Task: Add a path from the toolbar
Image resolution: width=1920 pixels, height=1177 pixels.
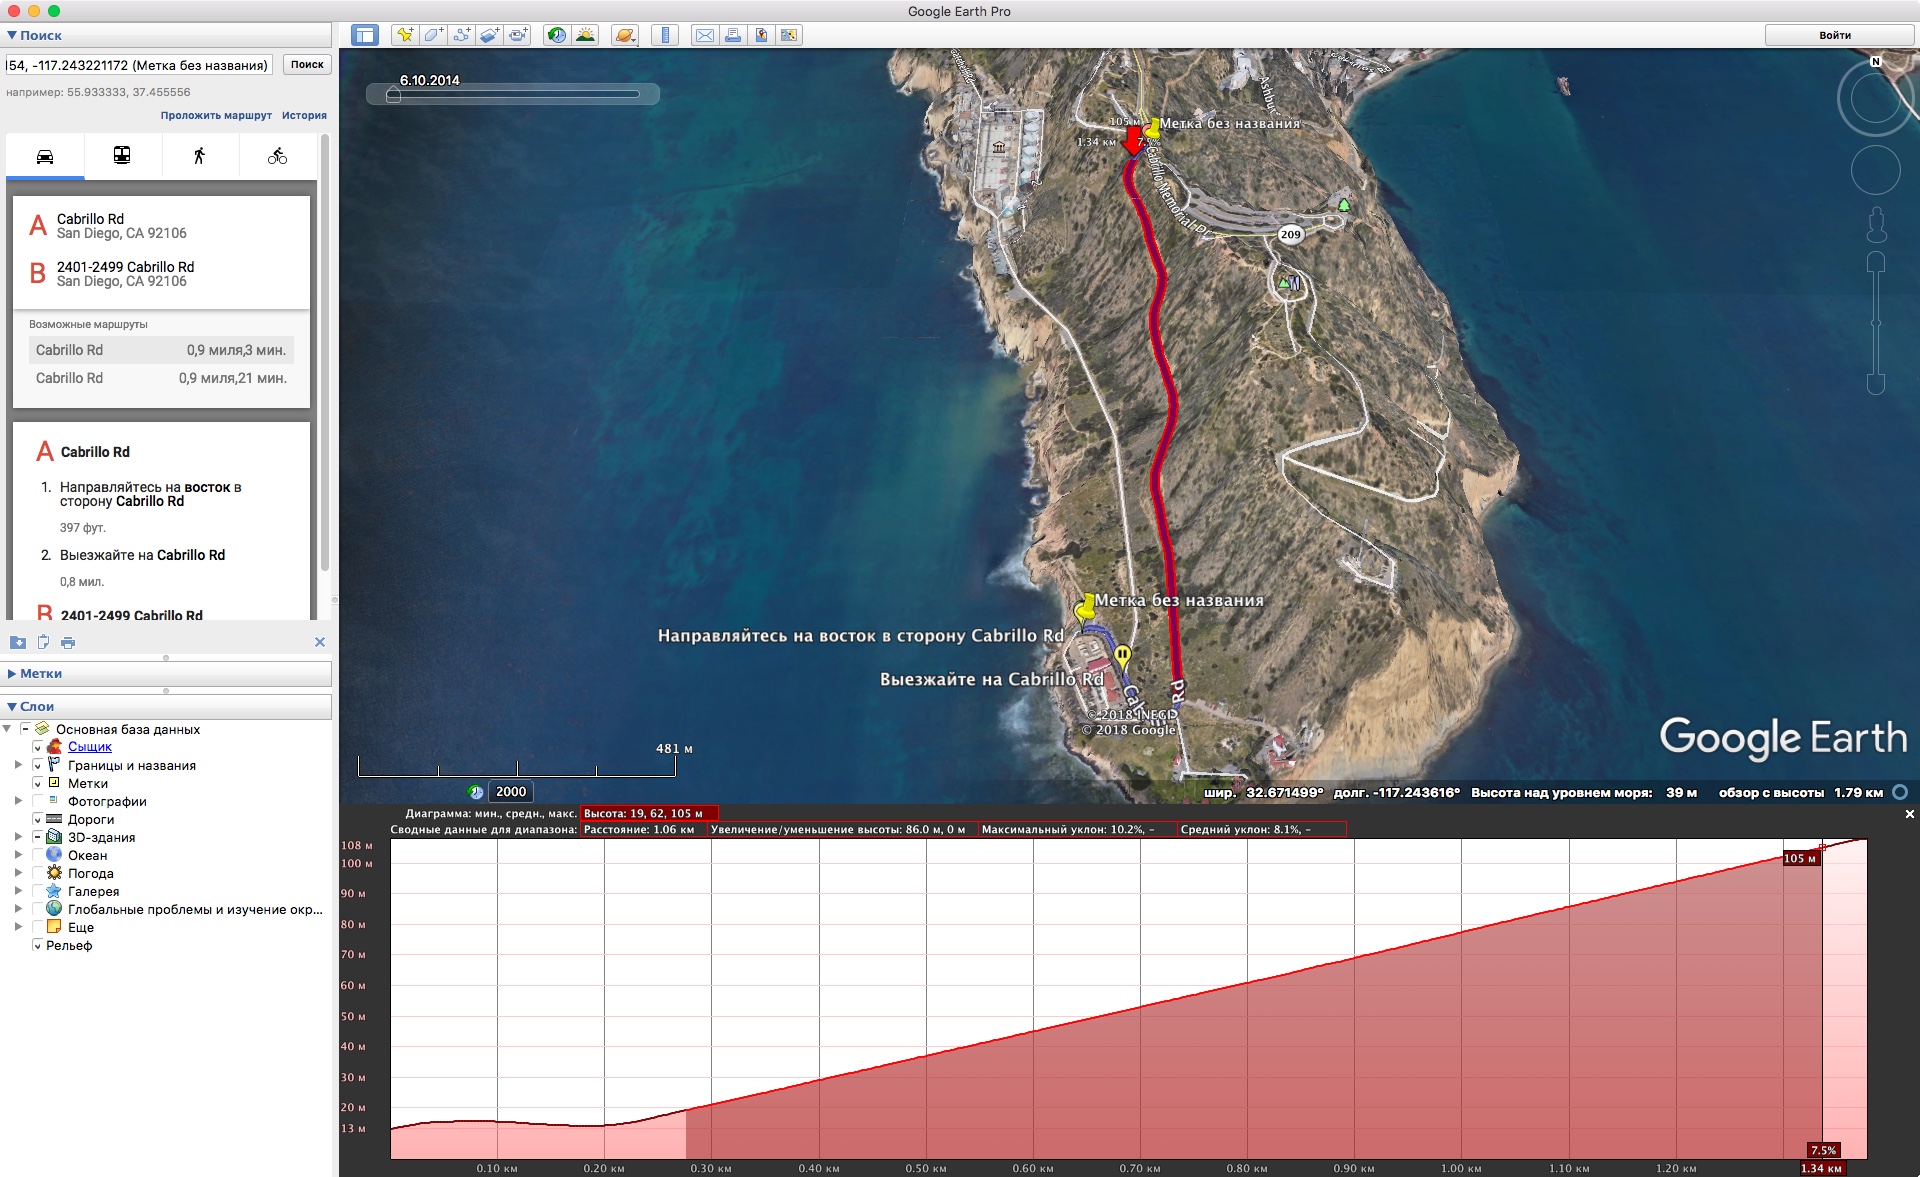Action: coord(461,35)
